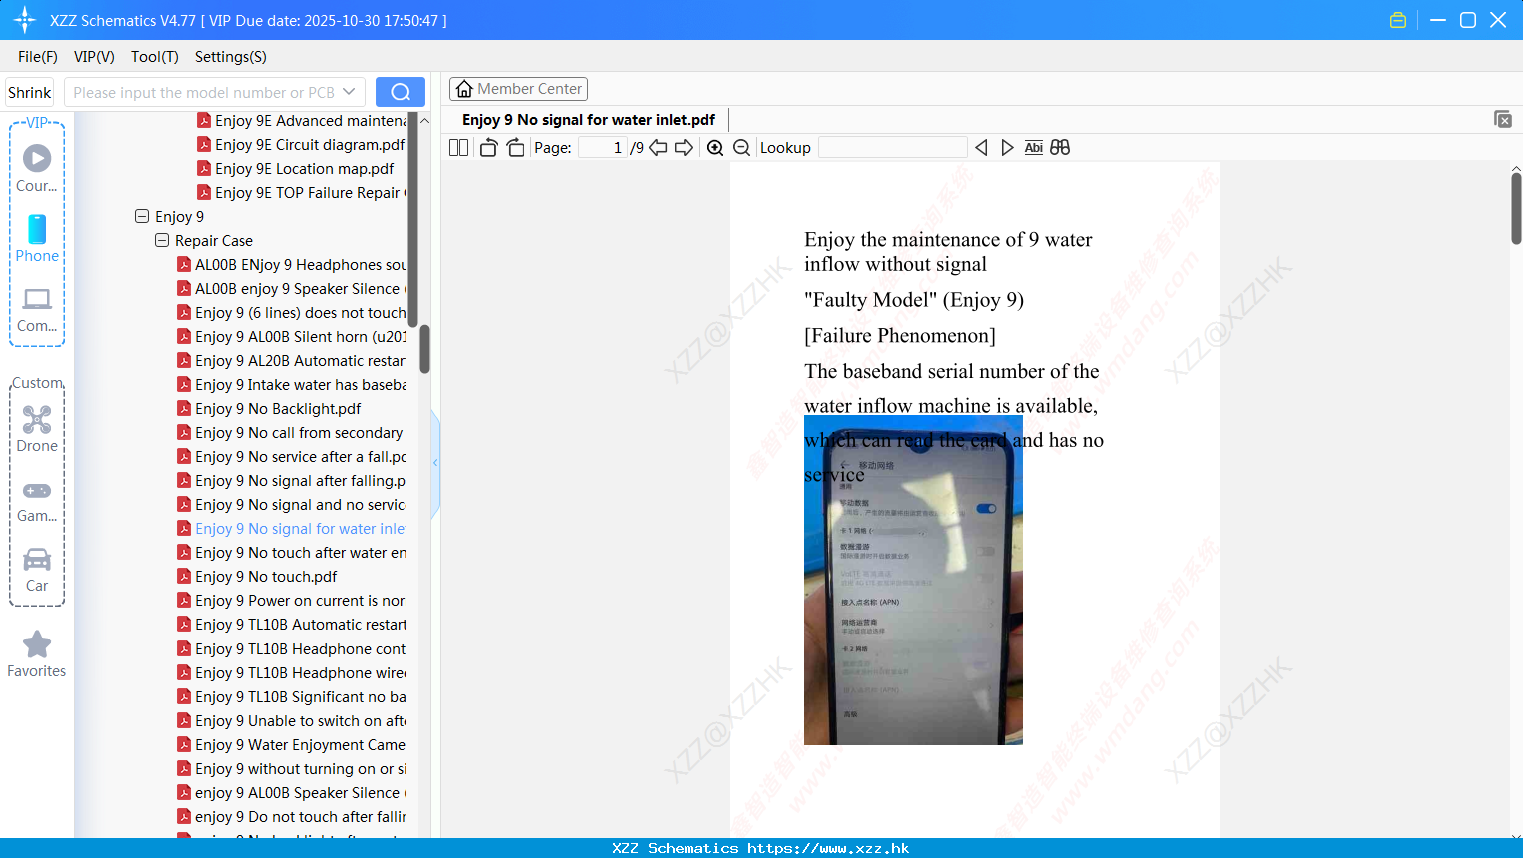Open Member Center
1523x858 pixels.
(518, 89)
